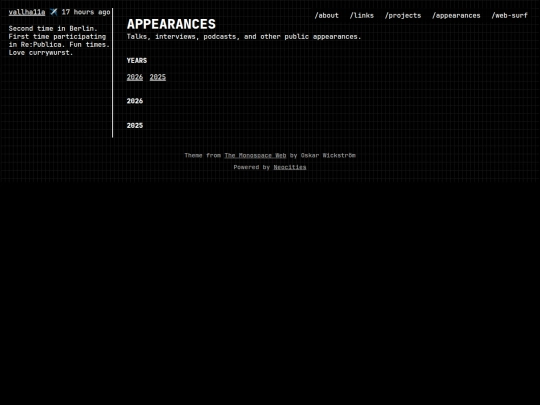Click the '17 hours ago' timestamp
The image size is (540, 405).
pyautogui.click(x=86, y=12)
